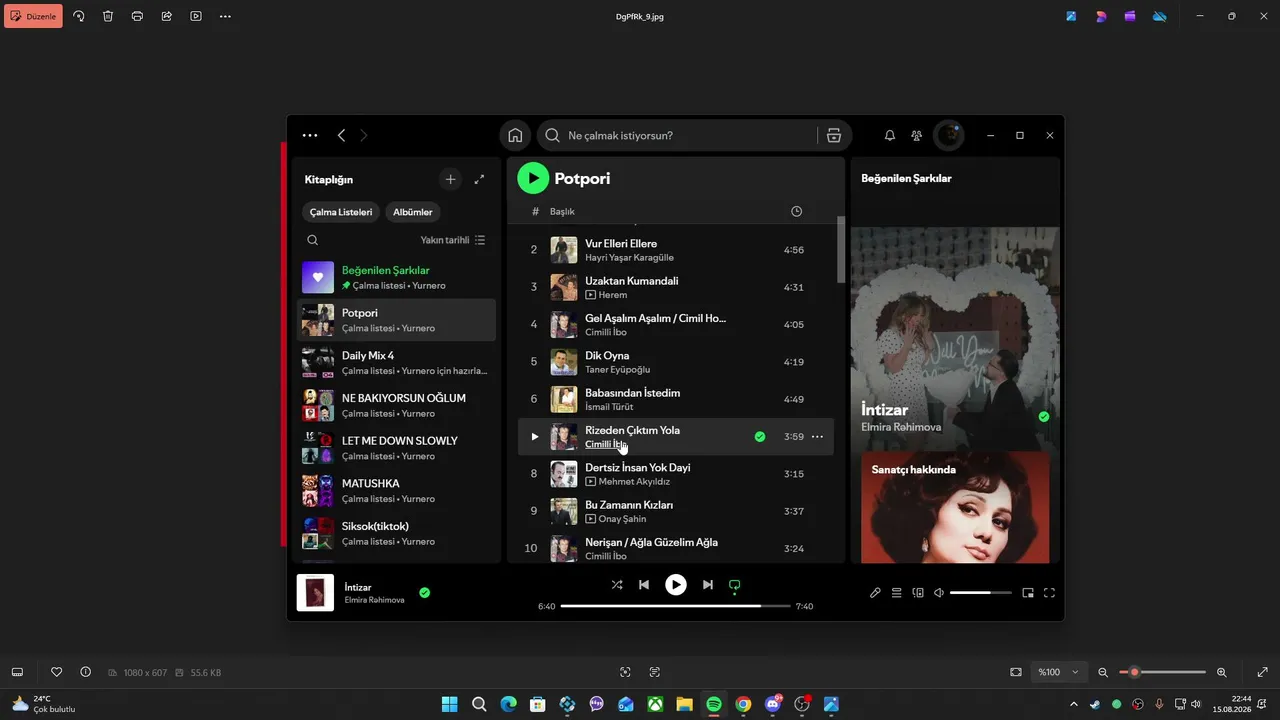Screen dimensions: 1280x720
Task: Print the image from Photos toolbar
Action: (x=137, y=16)
